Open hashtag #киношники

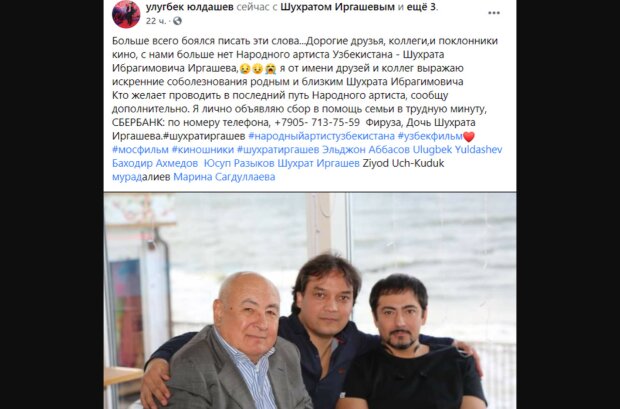(203, 150)
